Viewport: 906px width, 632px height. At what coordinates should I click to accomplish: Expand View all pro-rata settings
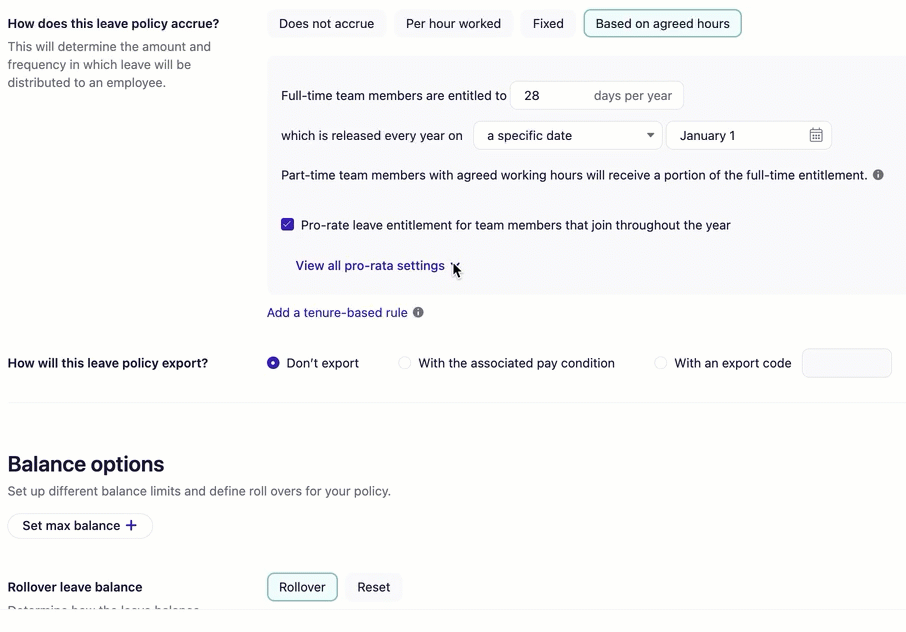[370, 266]
